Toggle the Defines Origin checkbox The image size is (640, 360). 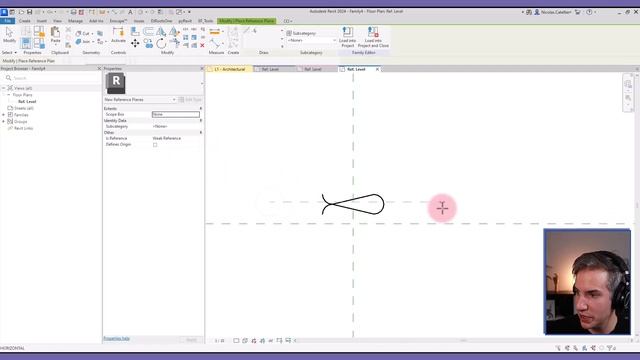click(x=155, y=145)
